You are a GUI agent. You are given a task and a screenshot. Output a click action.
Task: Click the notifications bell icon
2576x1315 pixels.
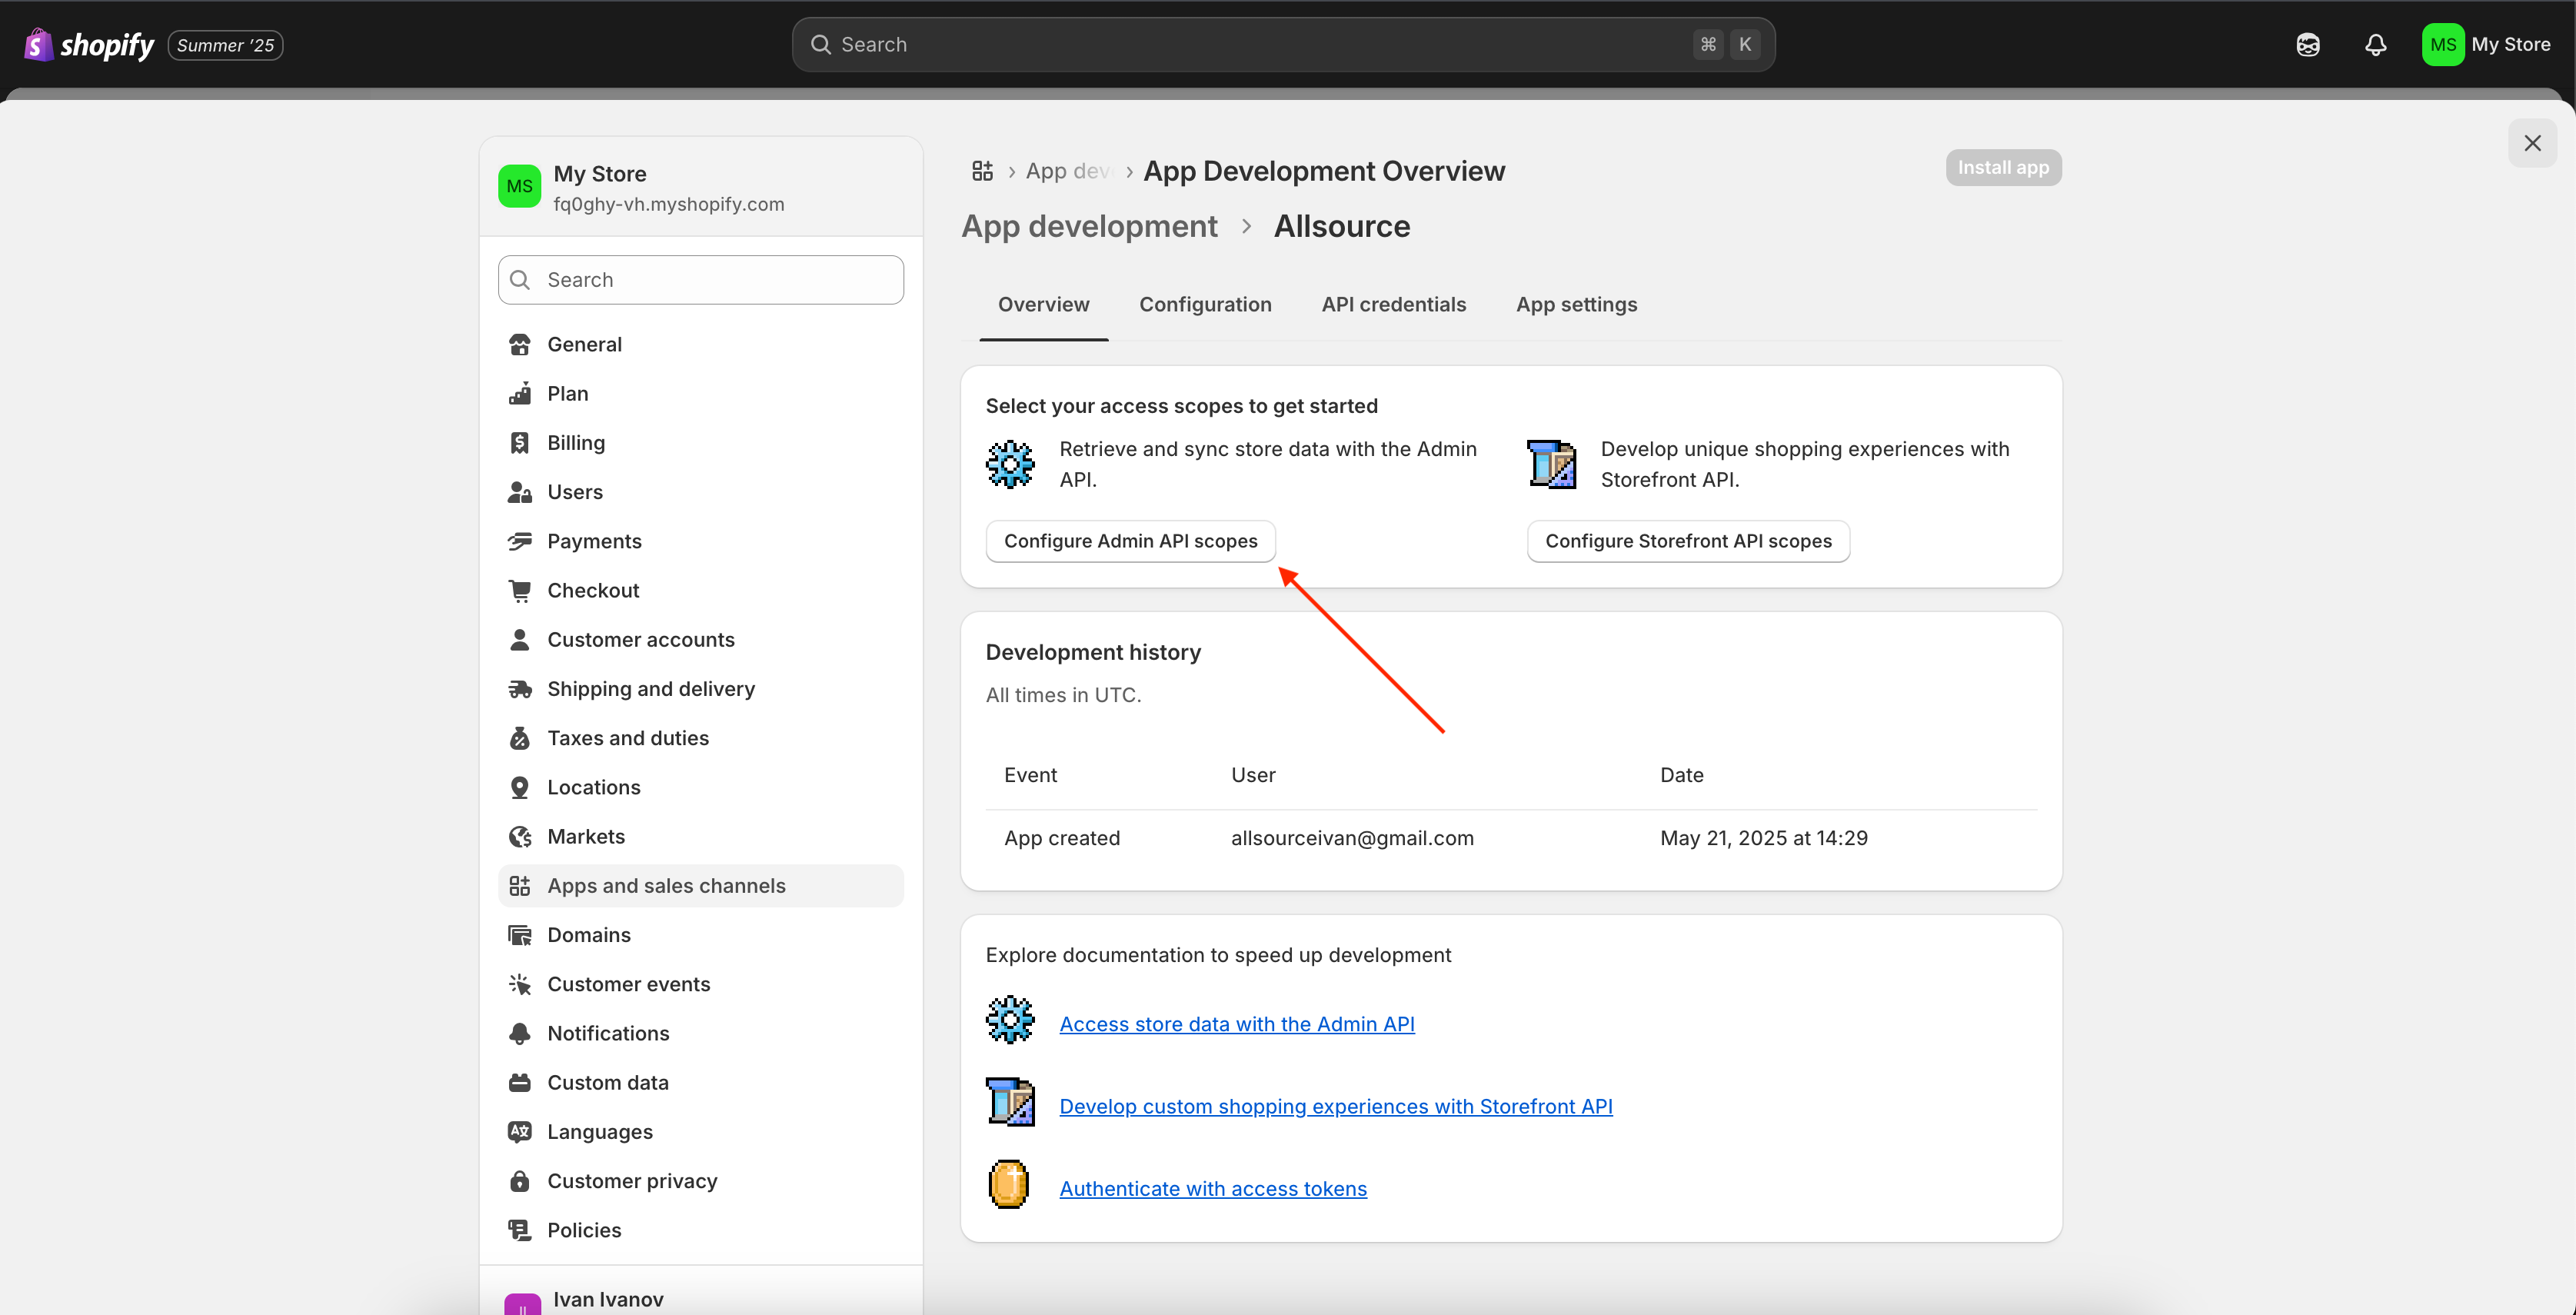(2375, 45)
